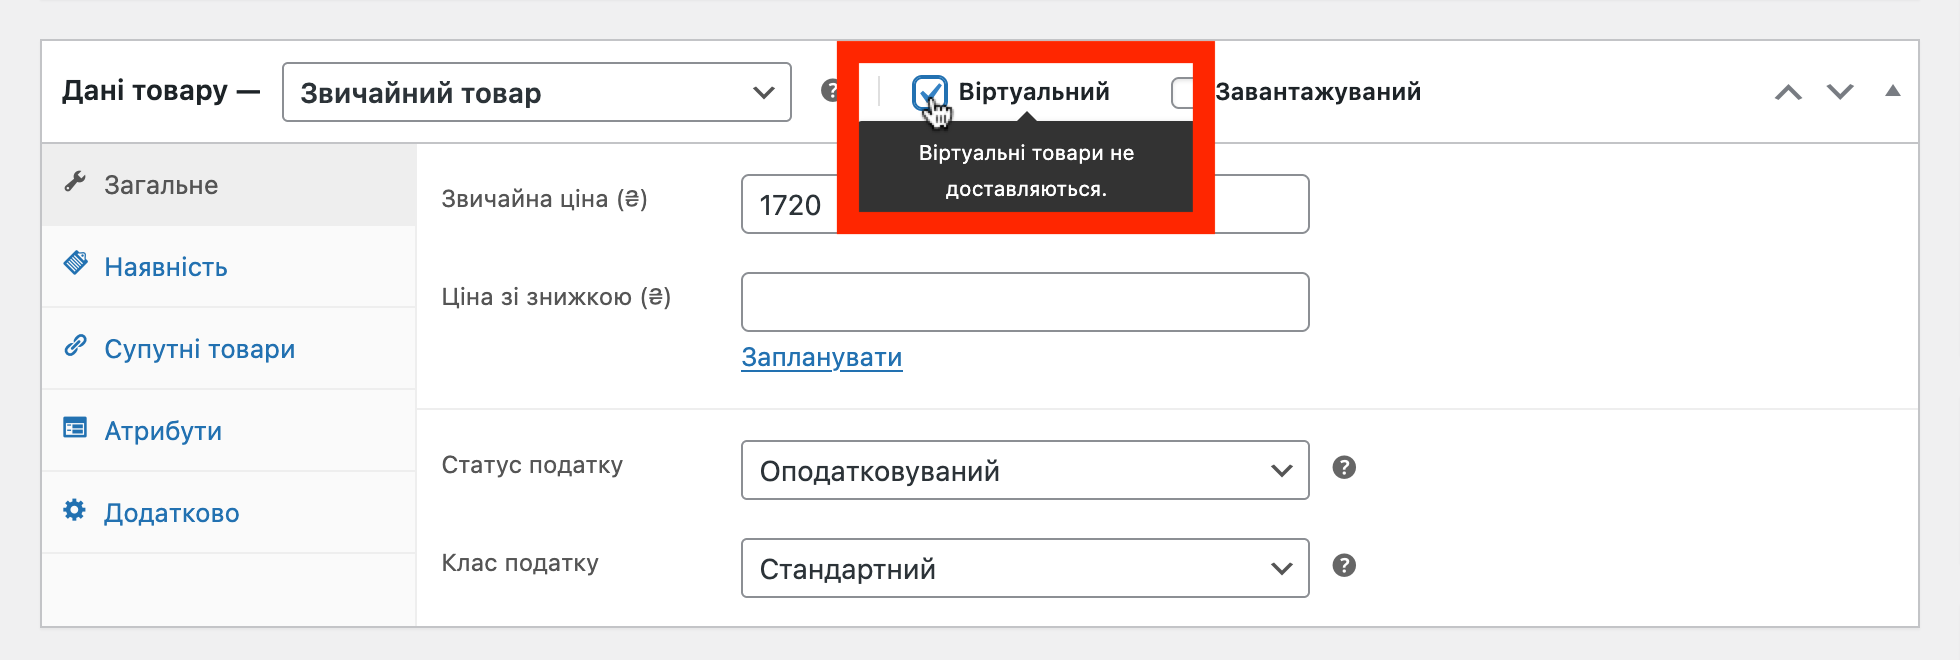
Task: Click the Клас податку label
Action: pyautogui.click(x=520, y=563)
